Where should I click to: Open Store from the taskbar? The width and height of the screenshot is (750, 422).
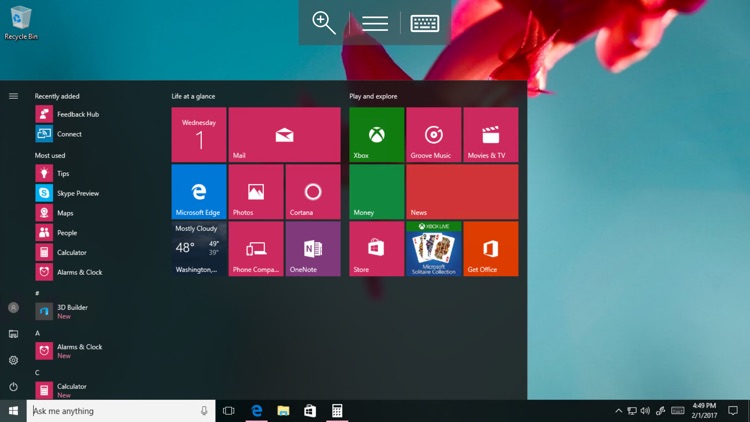pyautogui.click(x=310, y=411)
